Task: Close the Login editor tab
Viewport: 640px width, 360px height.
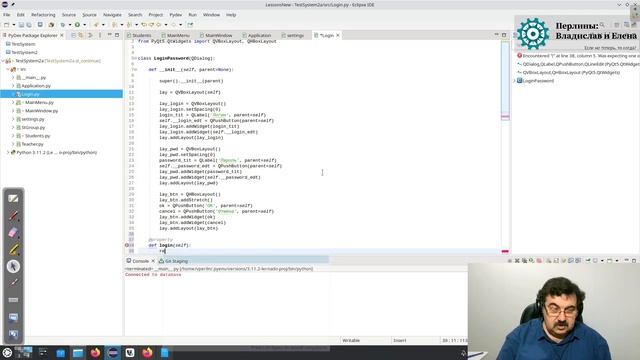Action: 338,36
